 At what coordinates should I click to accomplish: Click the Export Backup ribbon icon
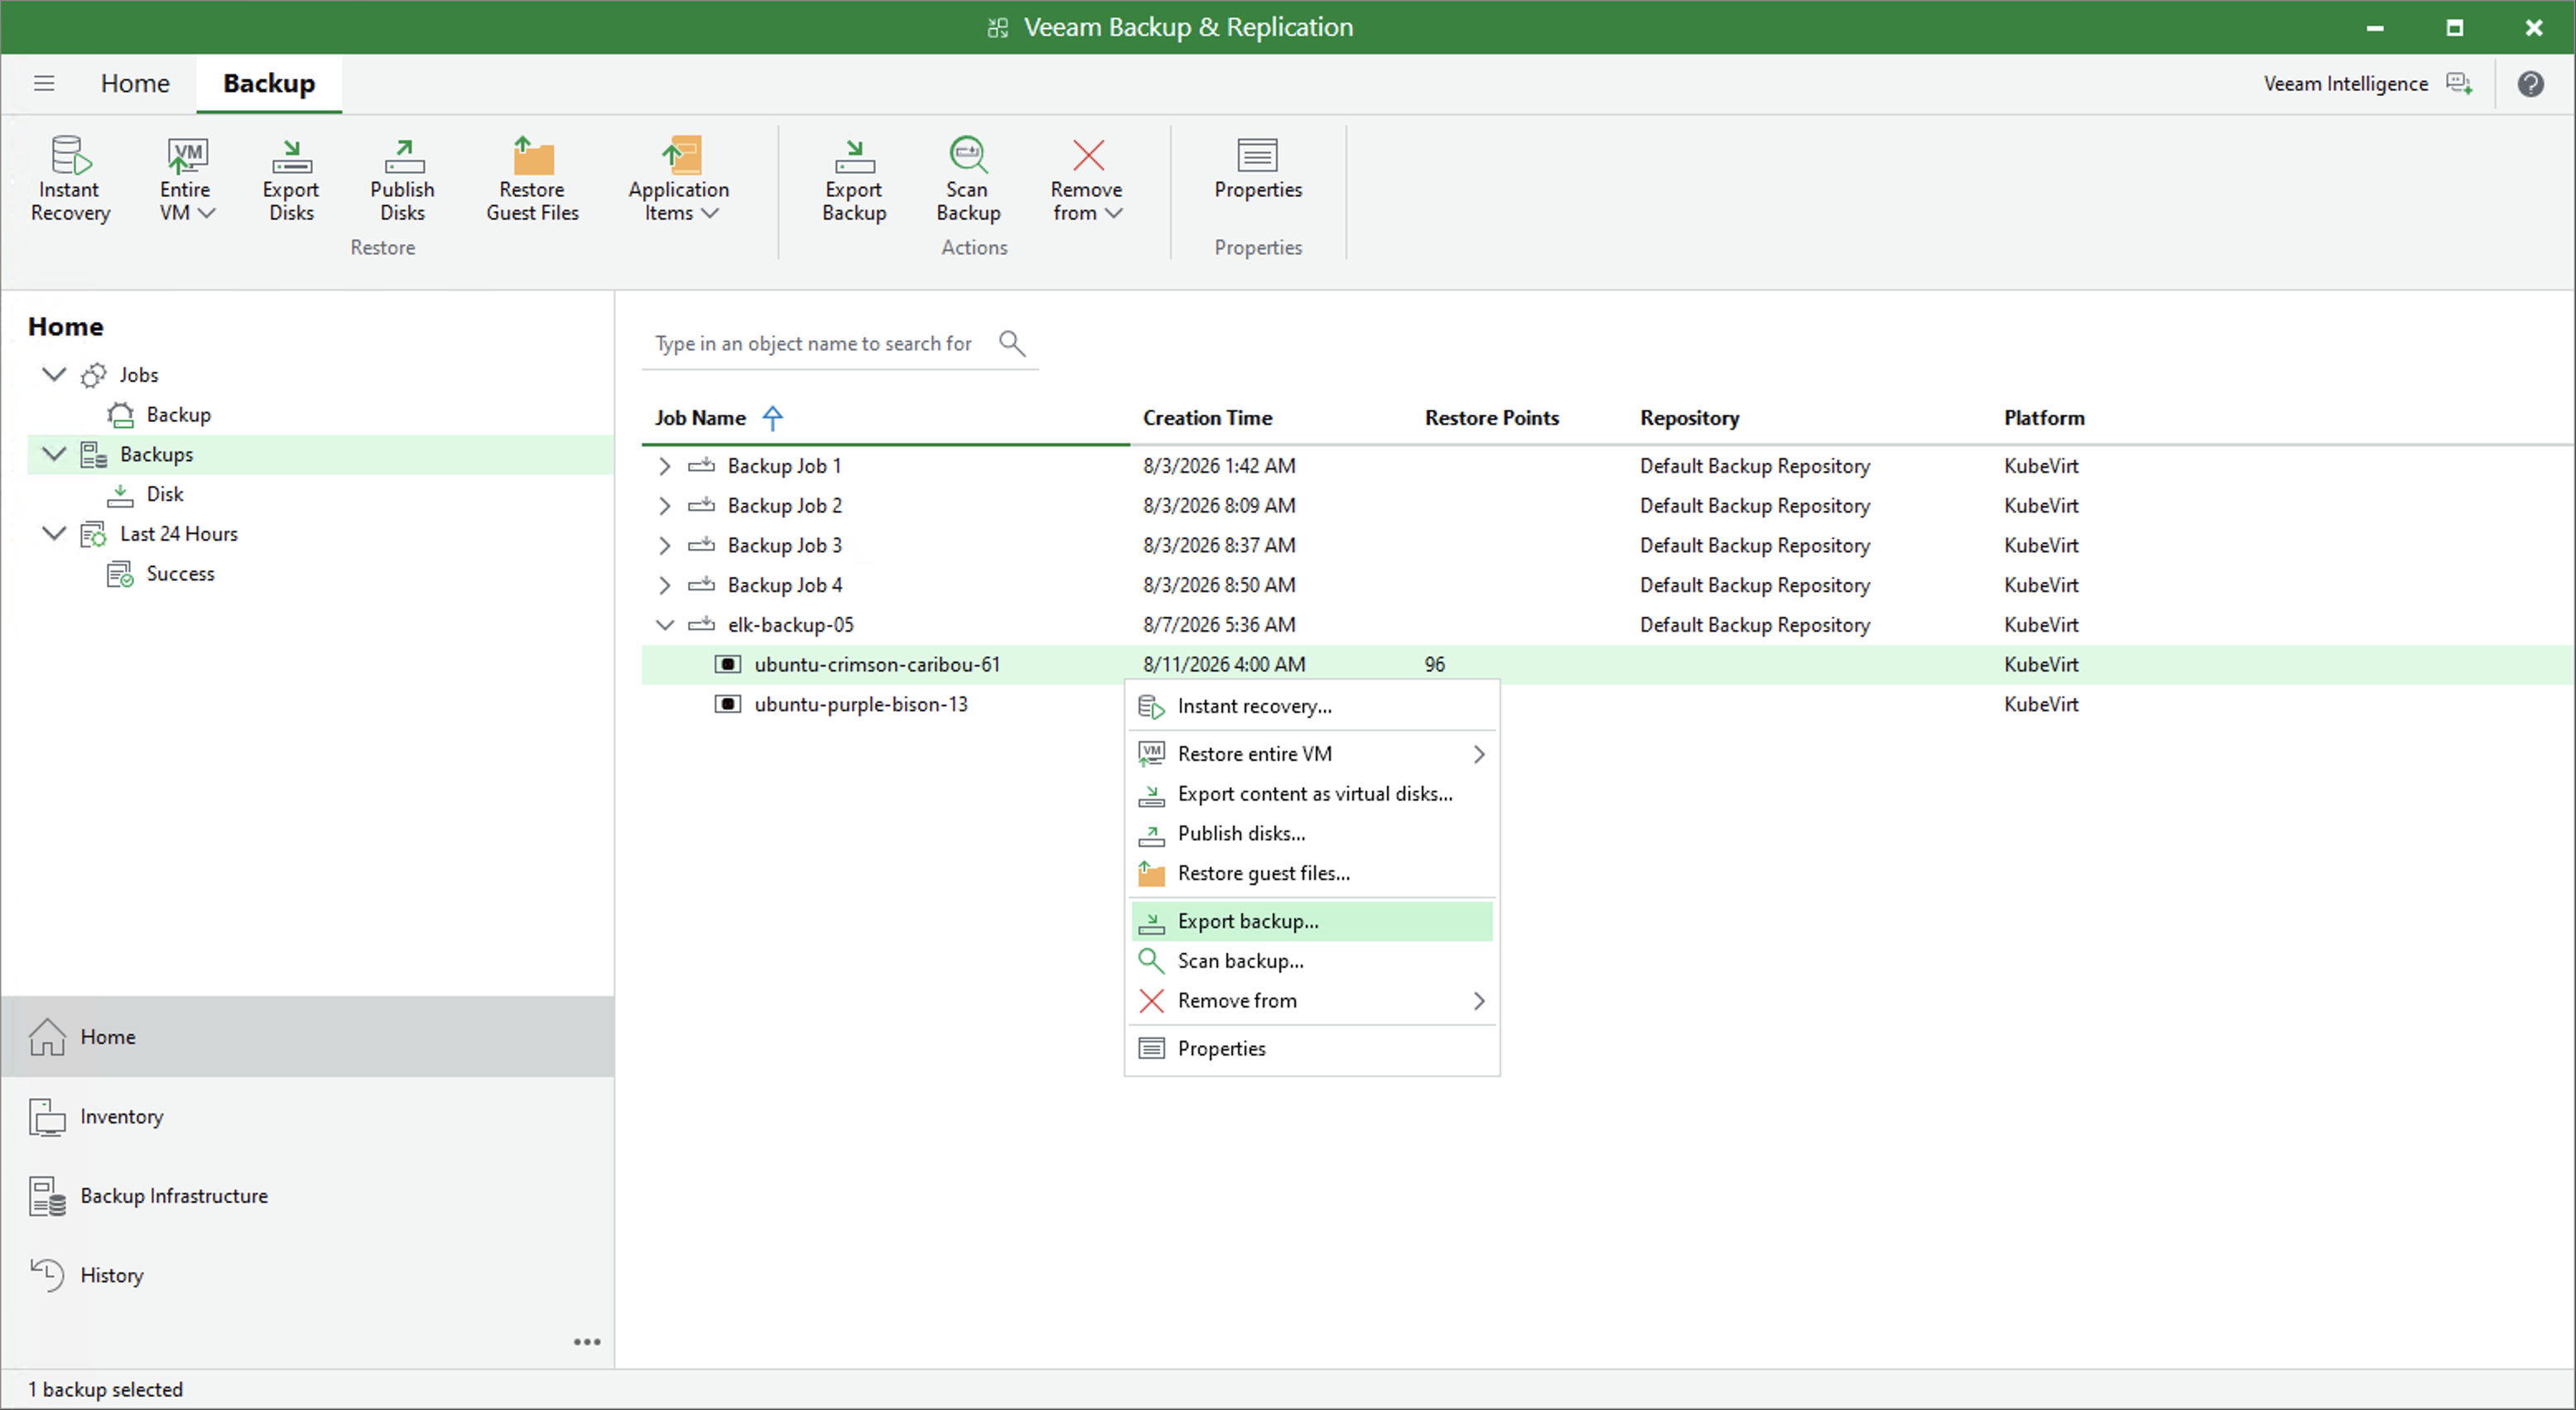854,179
